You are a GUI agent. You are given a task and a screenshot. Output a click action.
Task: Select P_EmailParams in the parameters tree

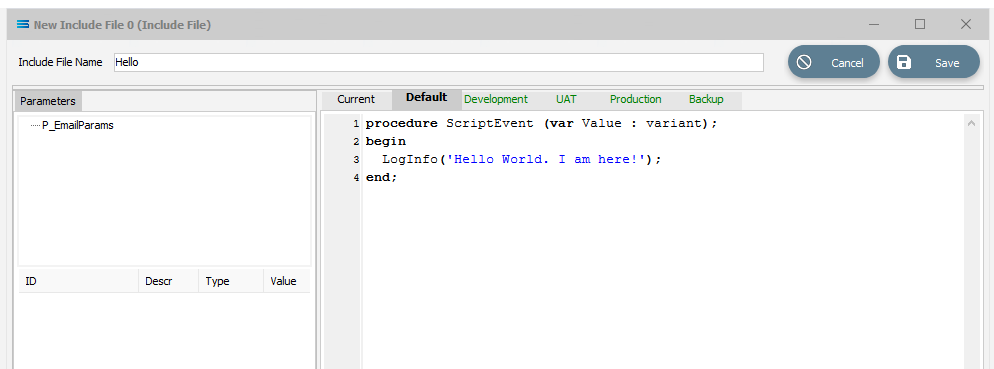click(78, 126)
